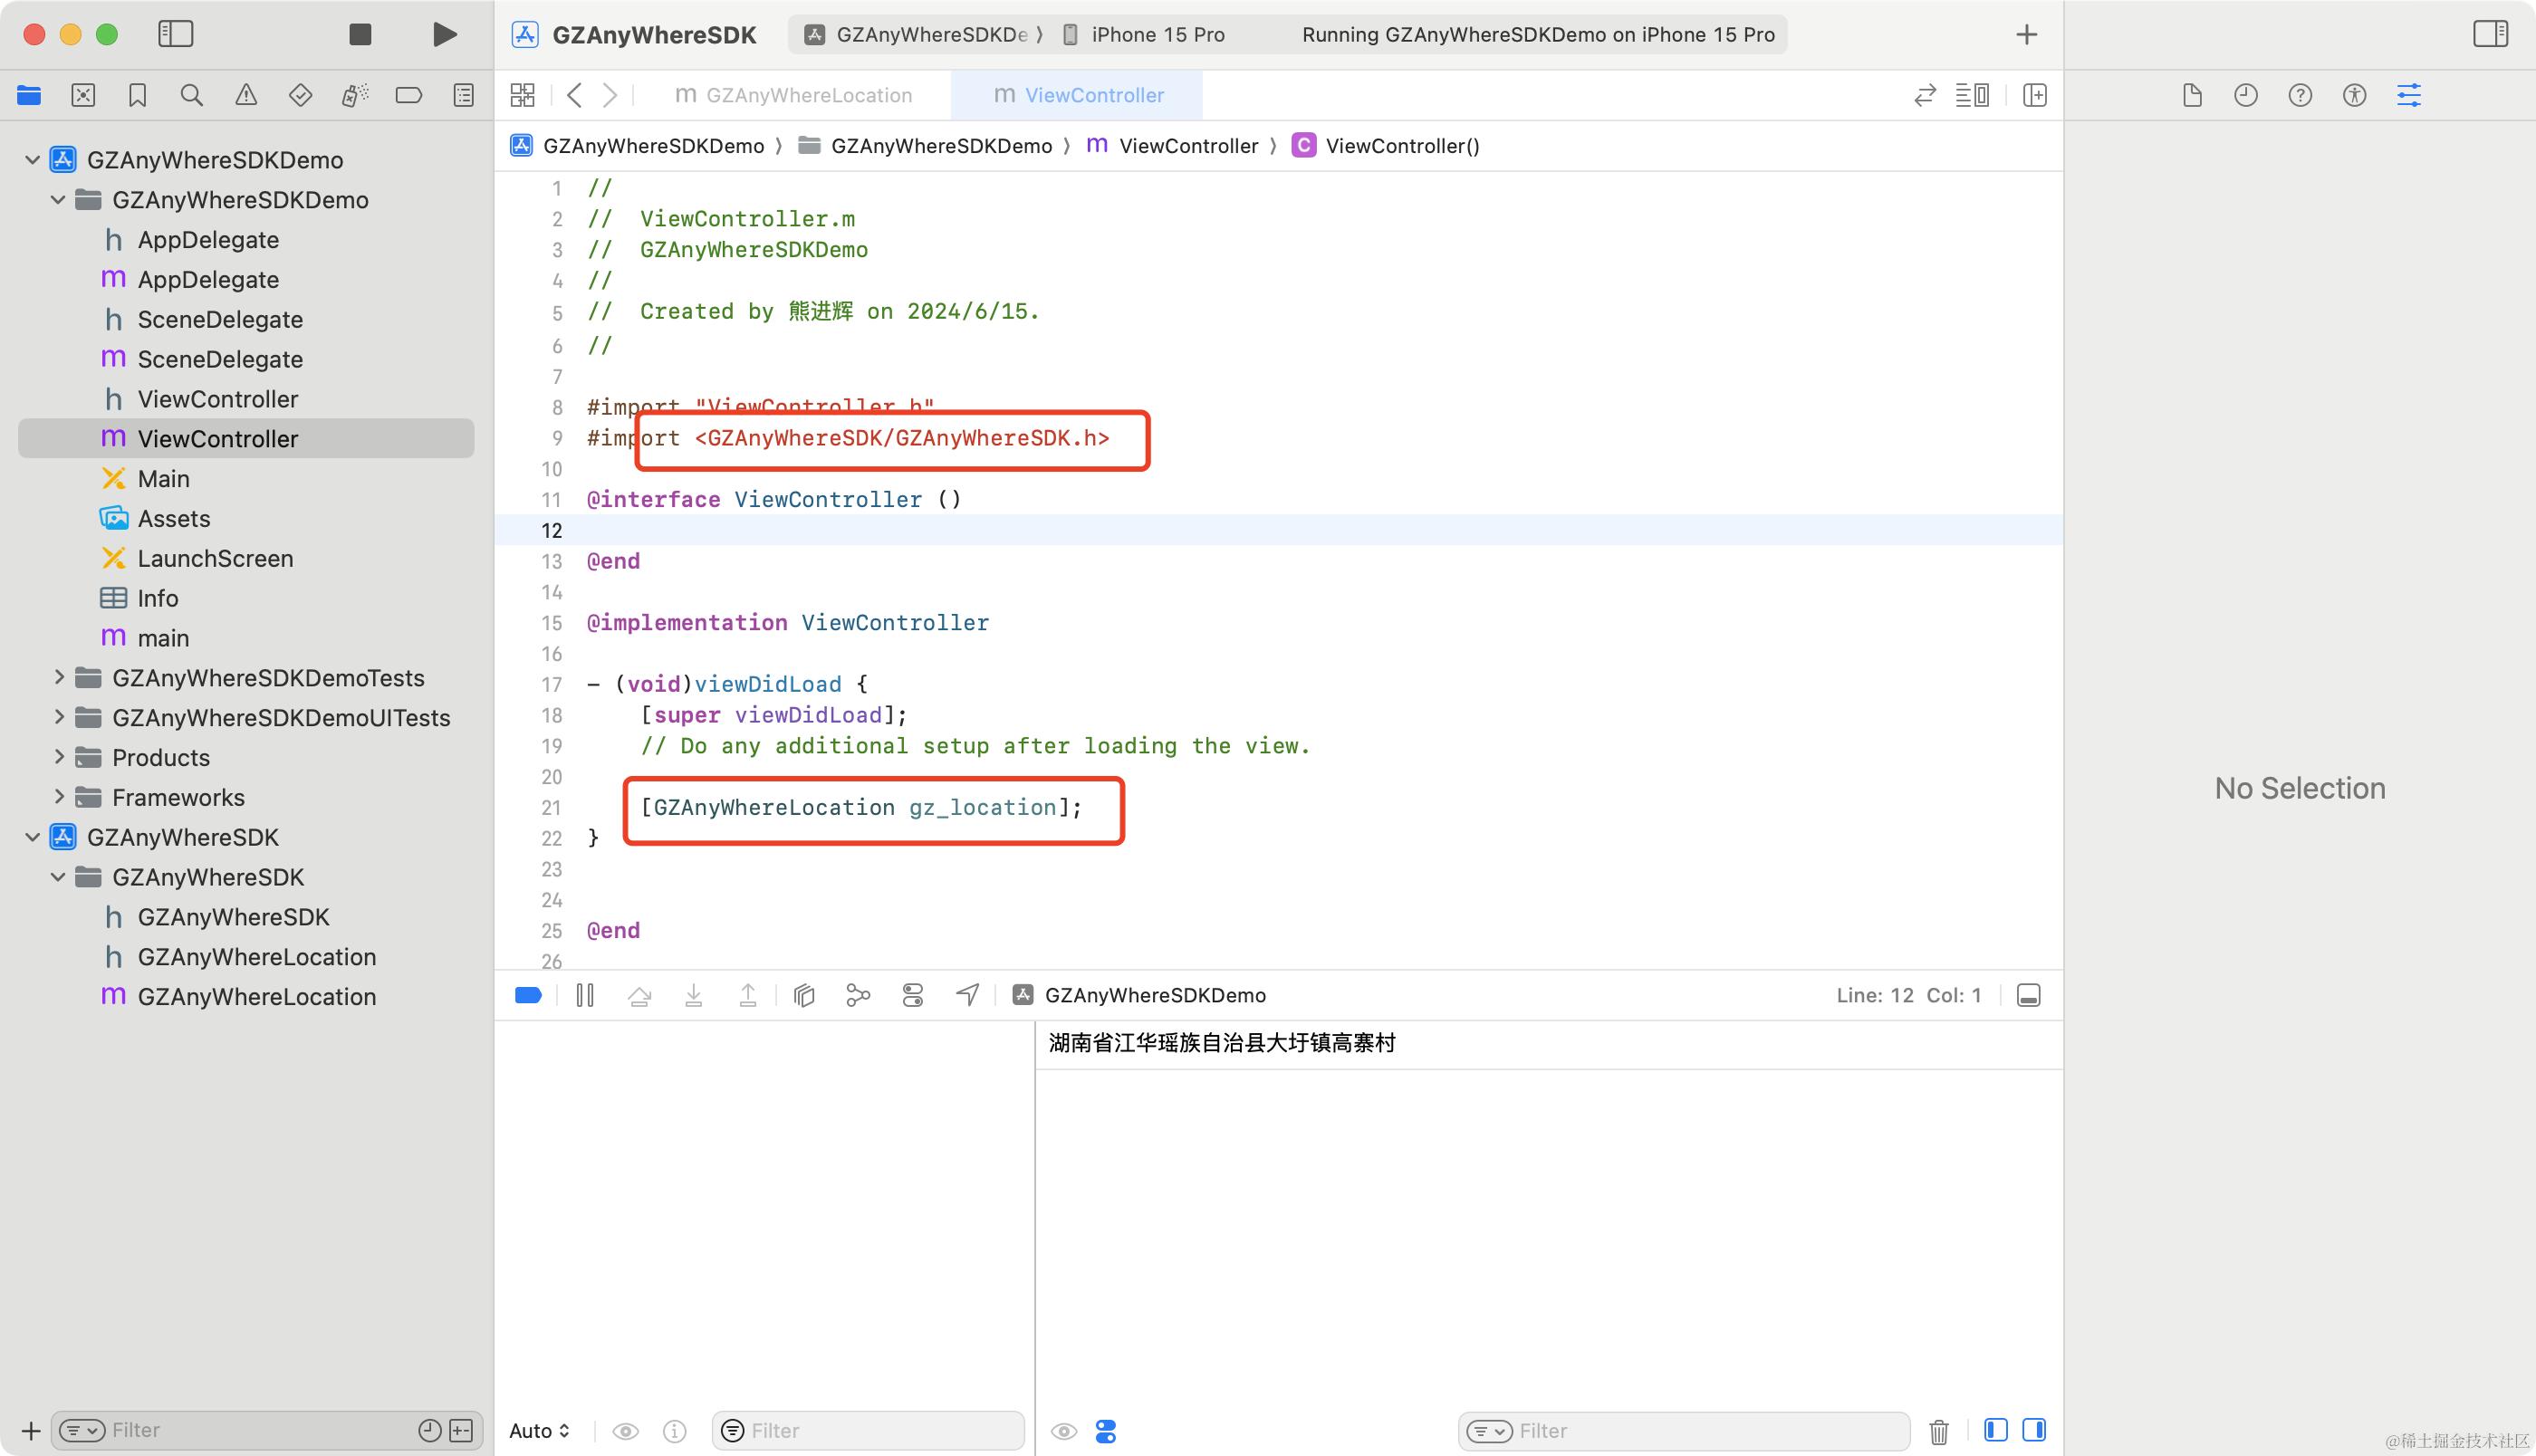Open the Breakpoint navigator icon
Viewport: 2536px width, 1456px height.
[408, 95]
